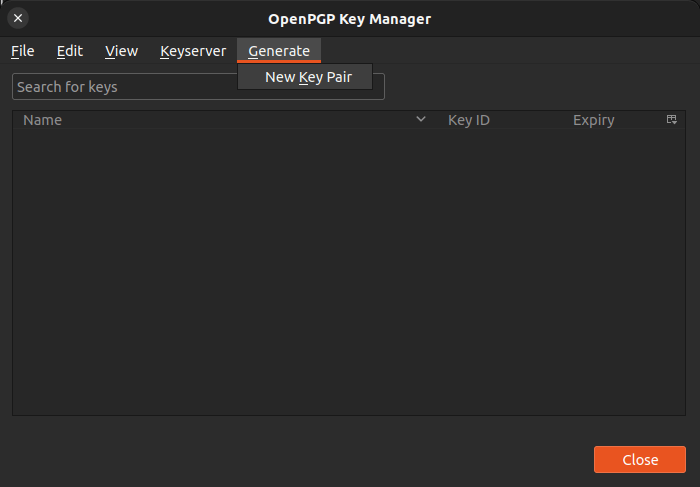The width and height of the screenshot is (700, 487).
Task: Choose New Key Pair from the menu
Action: point(308,77)
